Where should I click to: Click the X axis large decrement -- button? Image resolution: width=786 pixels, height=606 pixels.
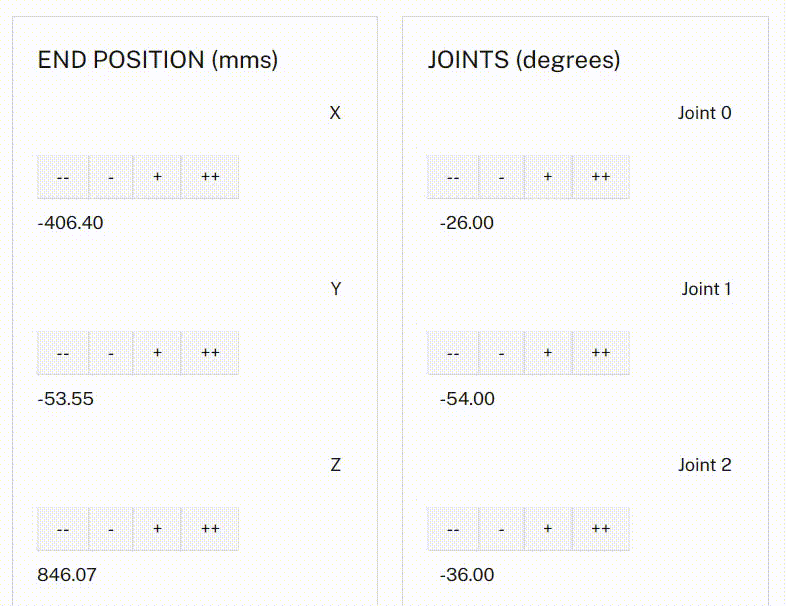tap(63, 177)
